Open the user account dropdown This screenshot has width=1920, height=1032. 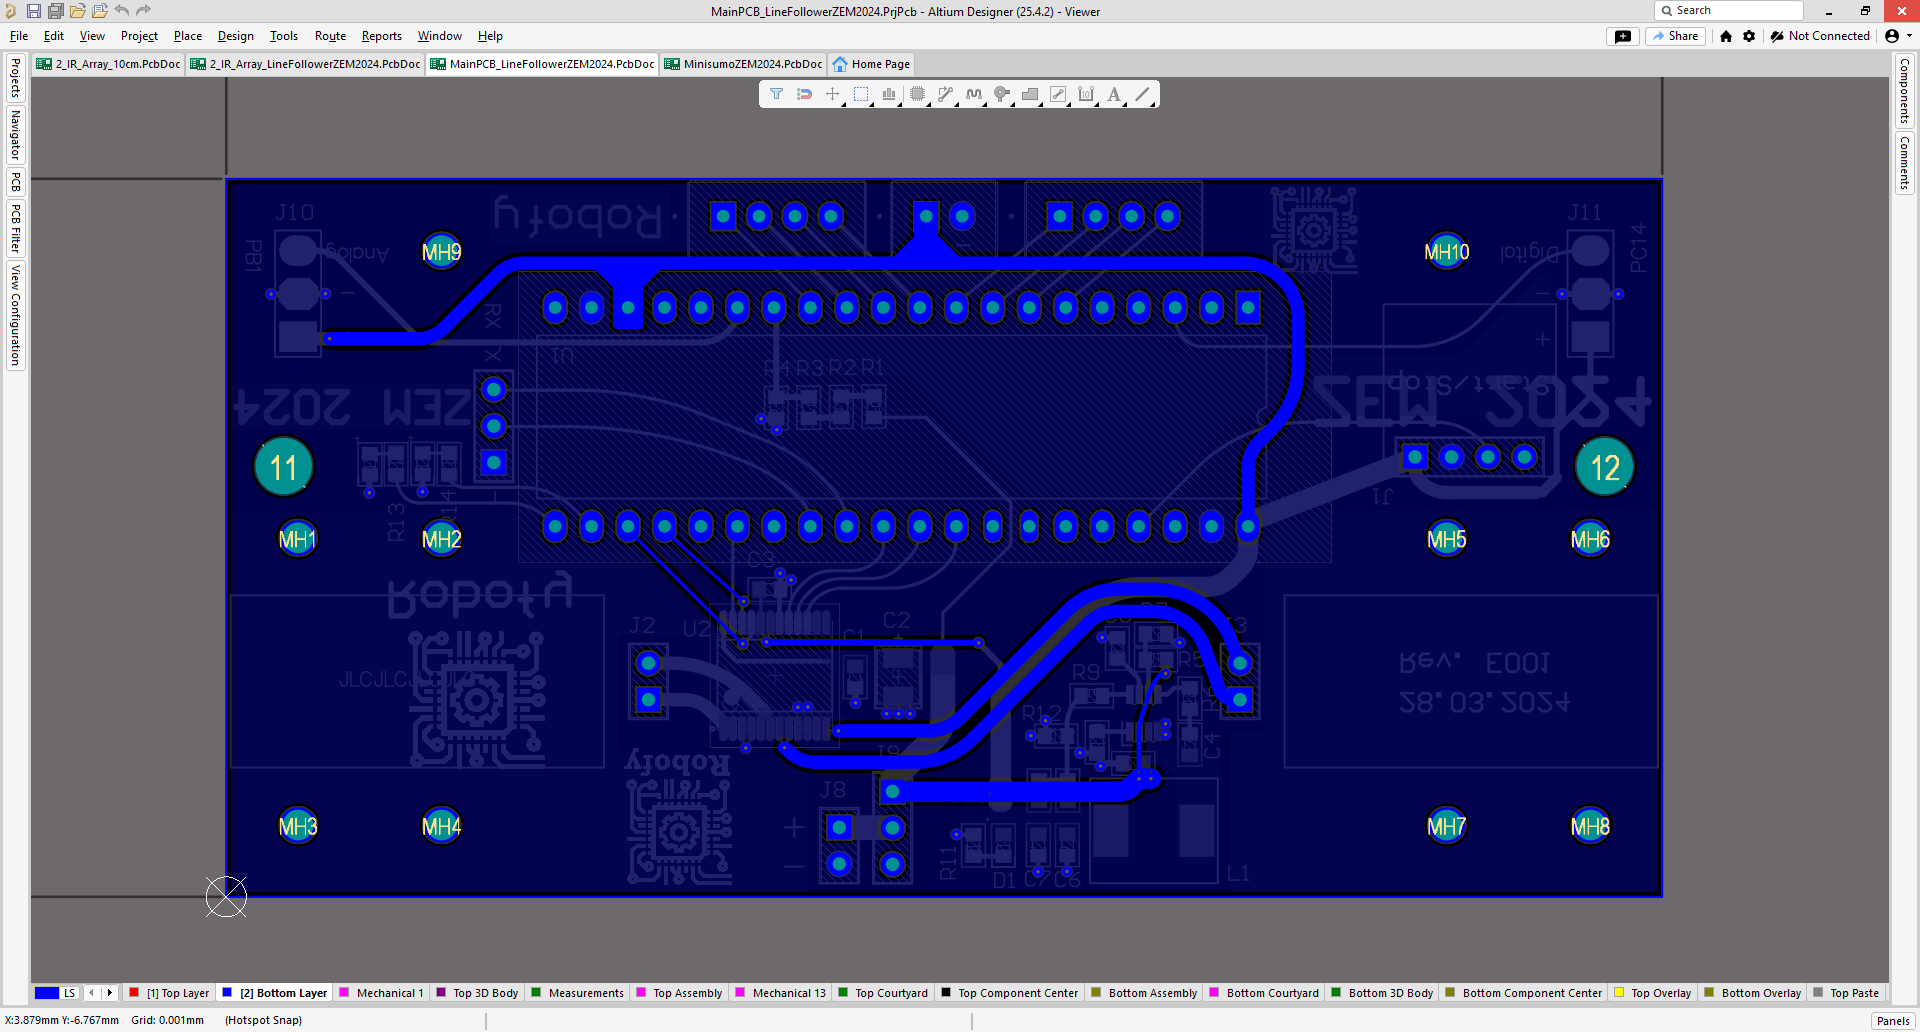pyautogui.click(x=1898, y=36)
